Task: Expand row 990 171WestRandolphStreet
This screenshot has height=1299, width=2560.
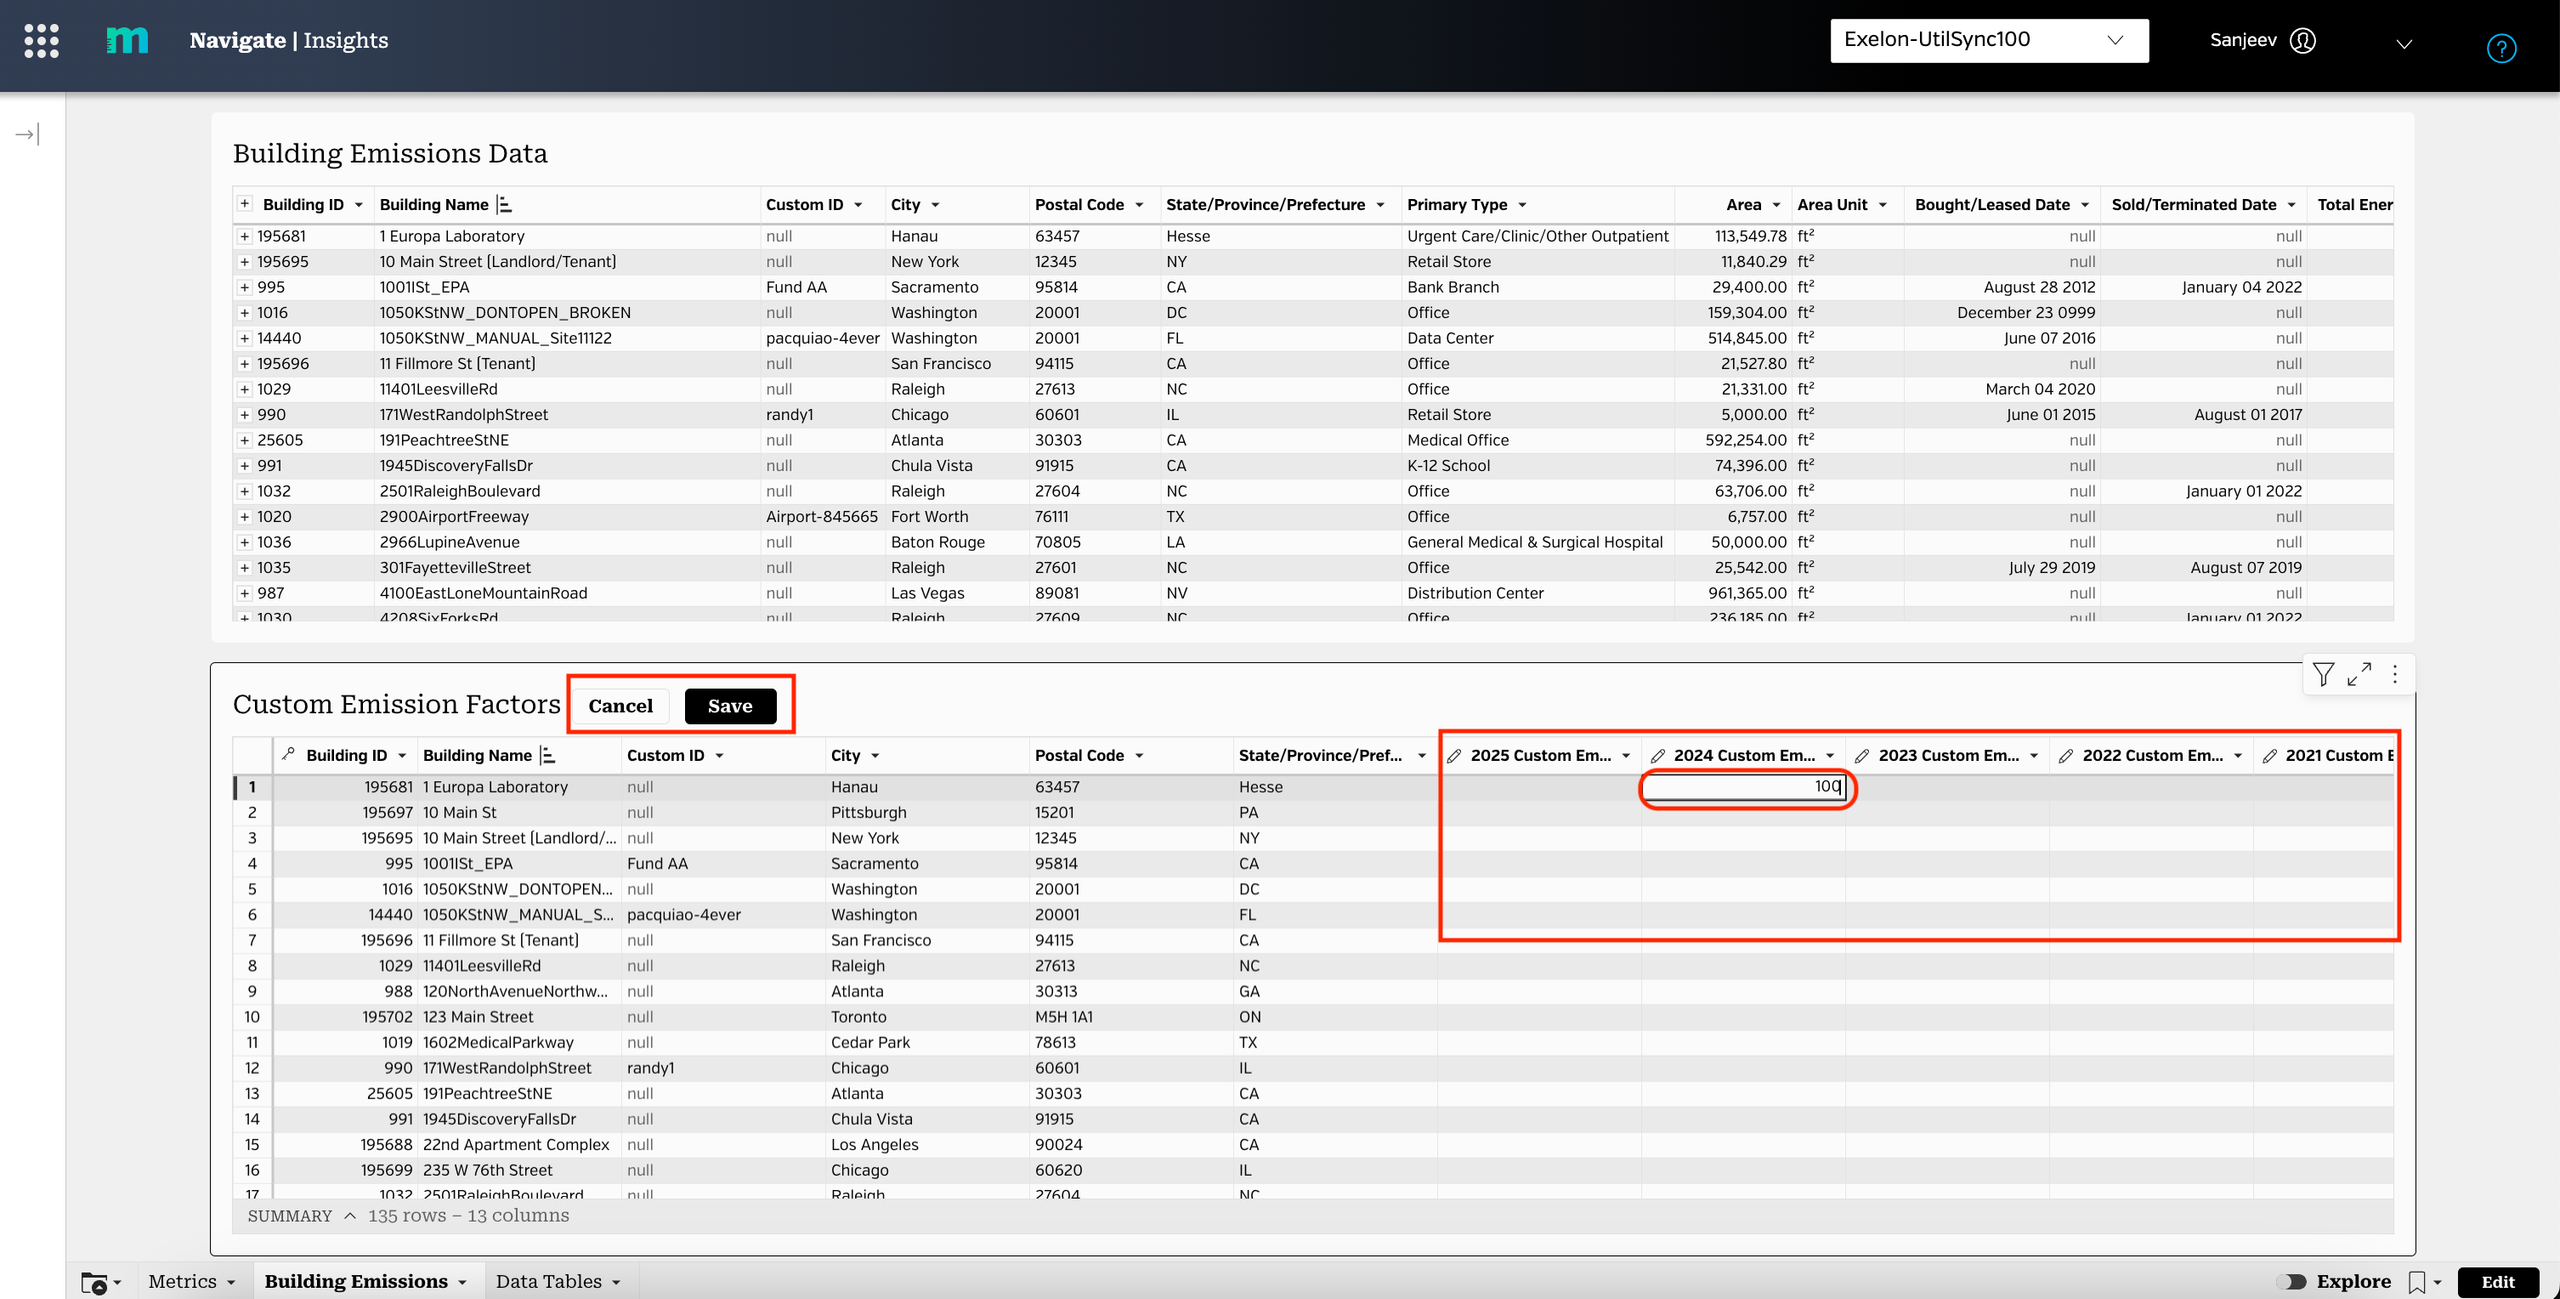Action: pyautogui.click(x=244, y=415)
